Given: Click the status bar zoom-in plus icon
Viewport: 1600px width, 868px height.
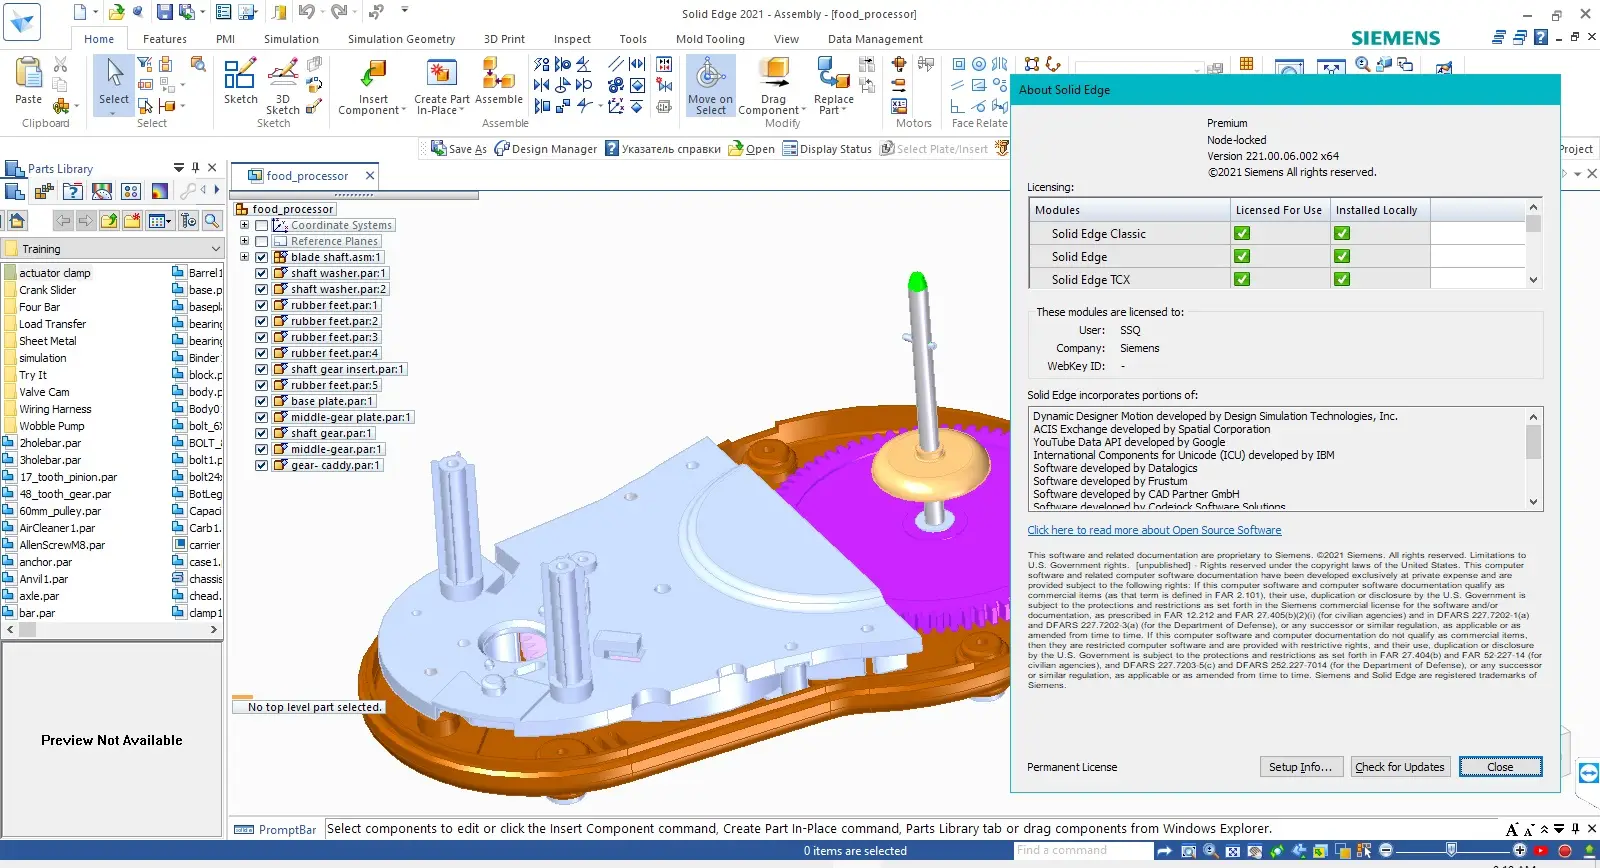Looking at the screenshot, I should [x=1520, y=850].
